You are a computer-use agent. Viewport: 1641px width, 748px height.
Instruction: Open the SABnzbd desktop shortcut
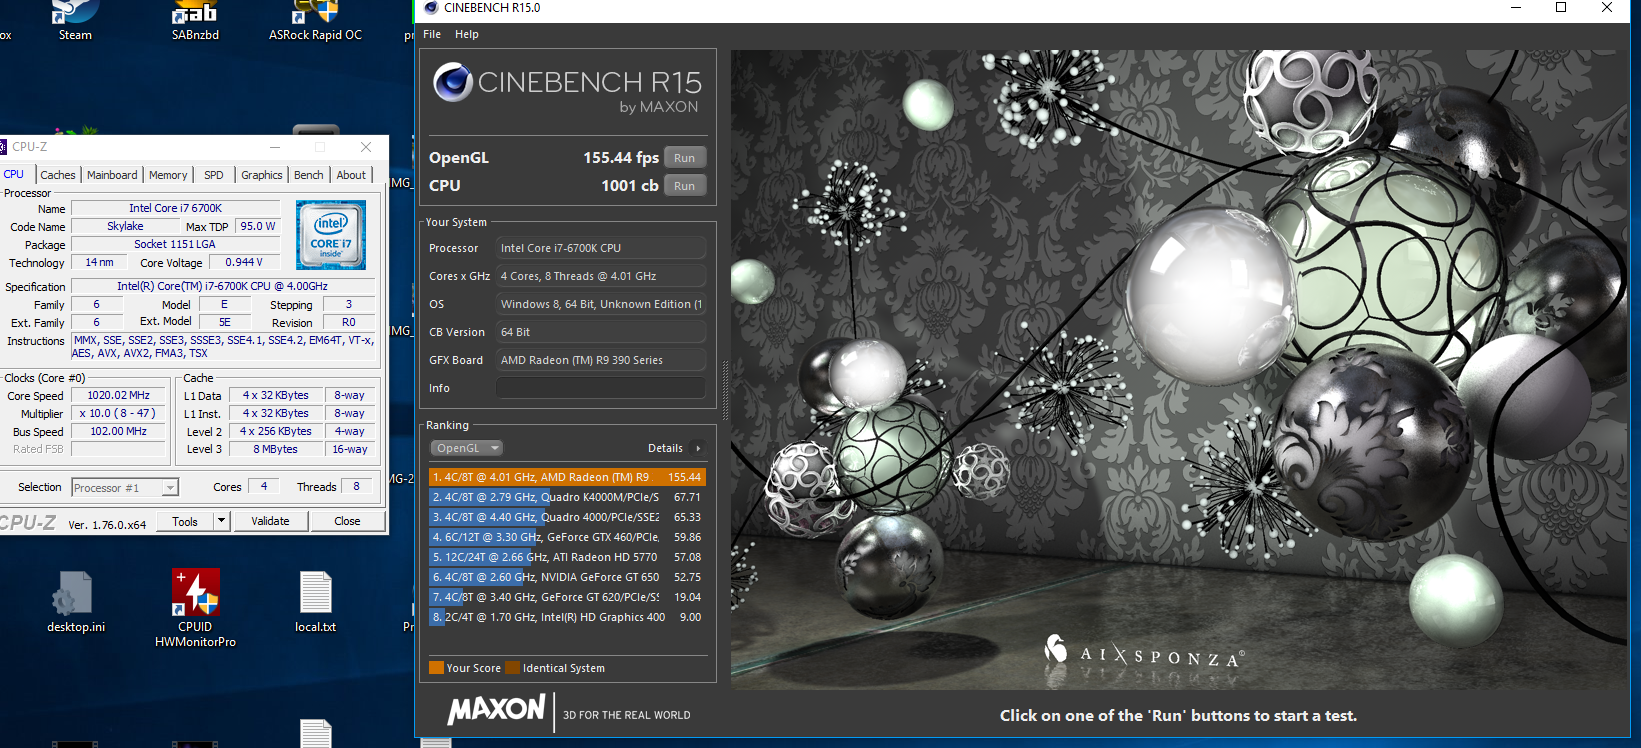195,20
